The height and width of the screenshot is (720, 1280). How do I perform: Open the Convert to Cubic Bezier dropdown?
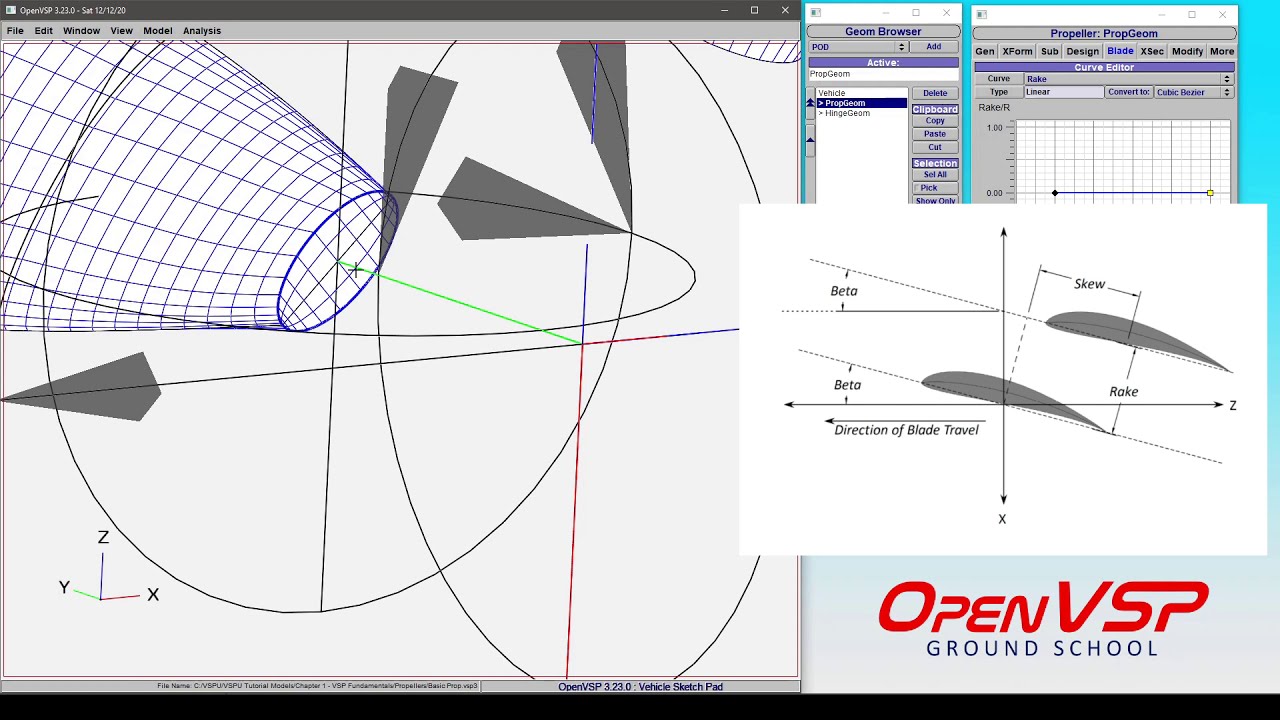[x=1193, y=92]
